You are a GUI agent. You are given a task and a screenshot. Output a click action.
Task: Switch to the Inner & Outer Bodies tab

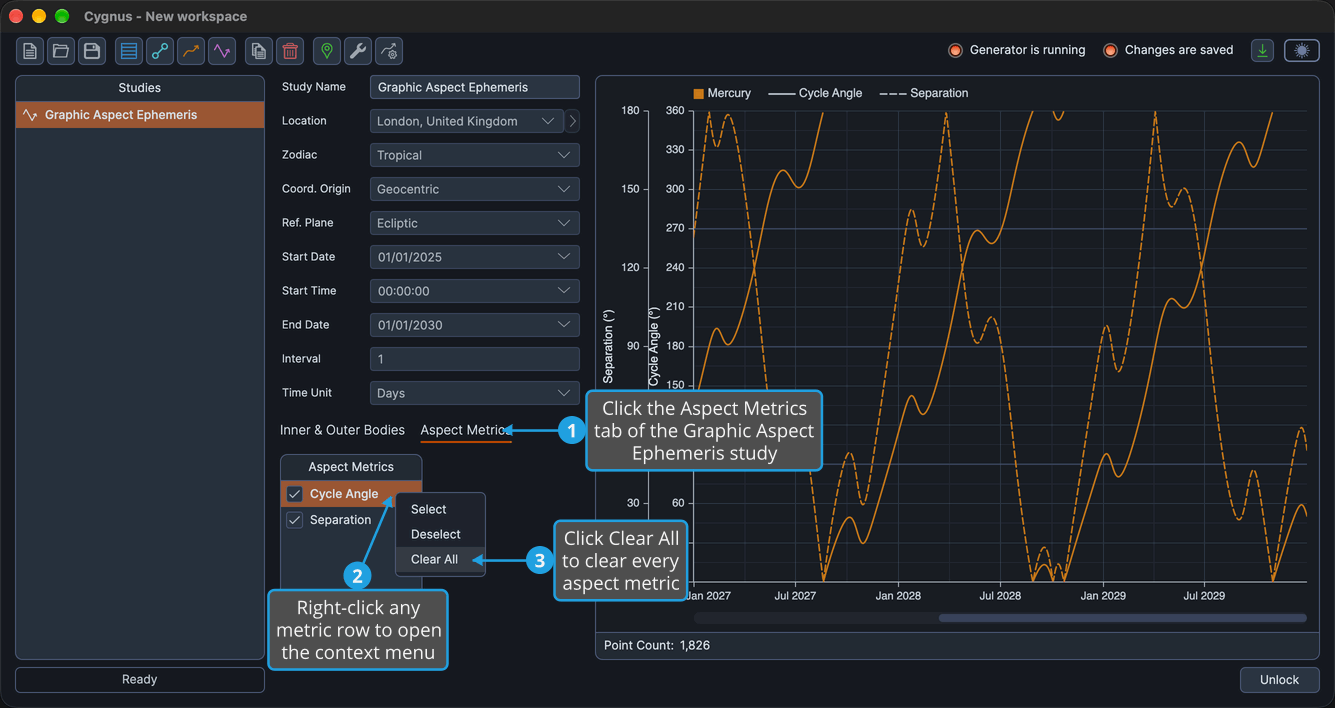tap(342, 430)
